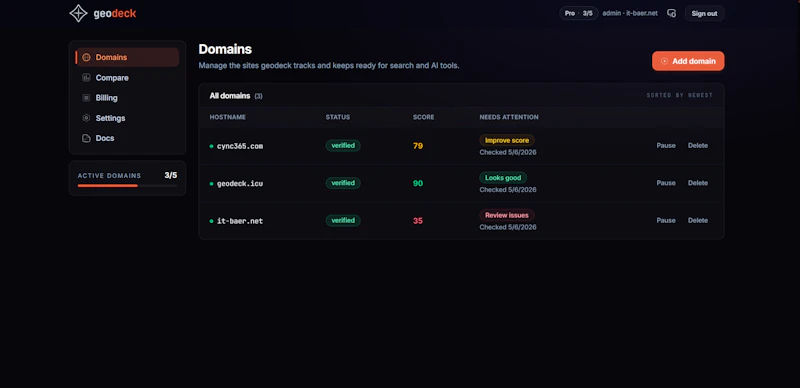The width and height of the screenshot is (800, 388).
Task: Click the globe icon beside Domains
Action: (86, 57)
